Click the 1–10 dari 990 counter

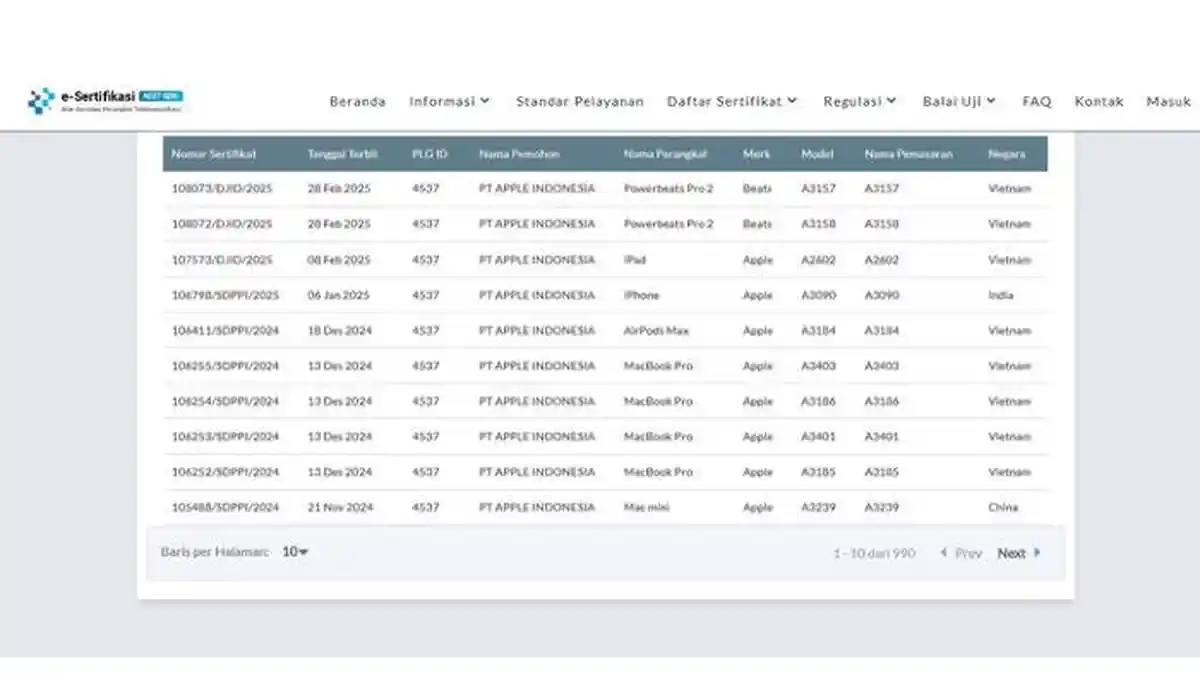[874, 553]
